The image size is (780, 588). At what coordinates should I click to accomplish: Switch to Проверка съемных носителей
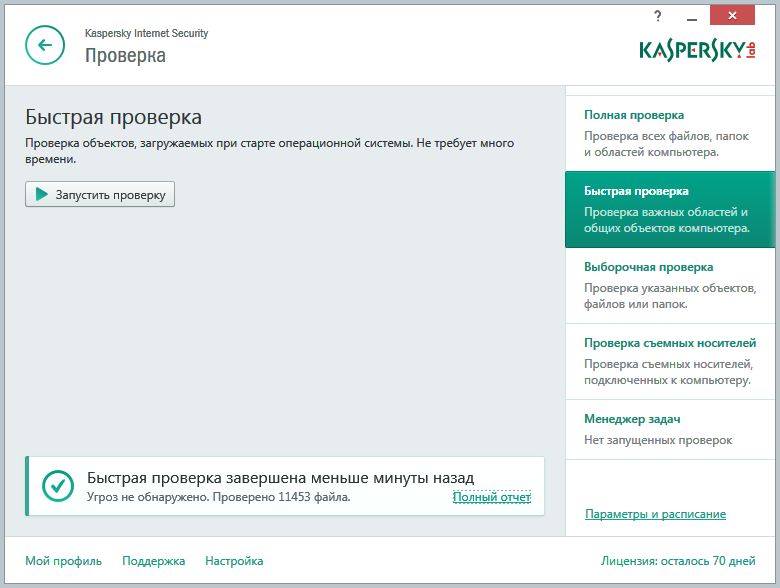click(x=670, y=361)
